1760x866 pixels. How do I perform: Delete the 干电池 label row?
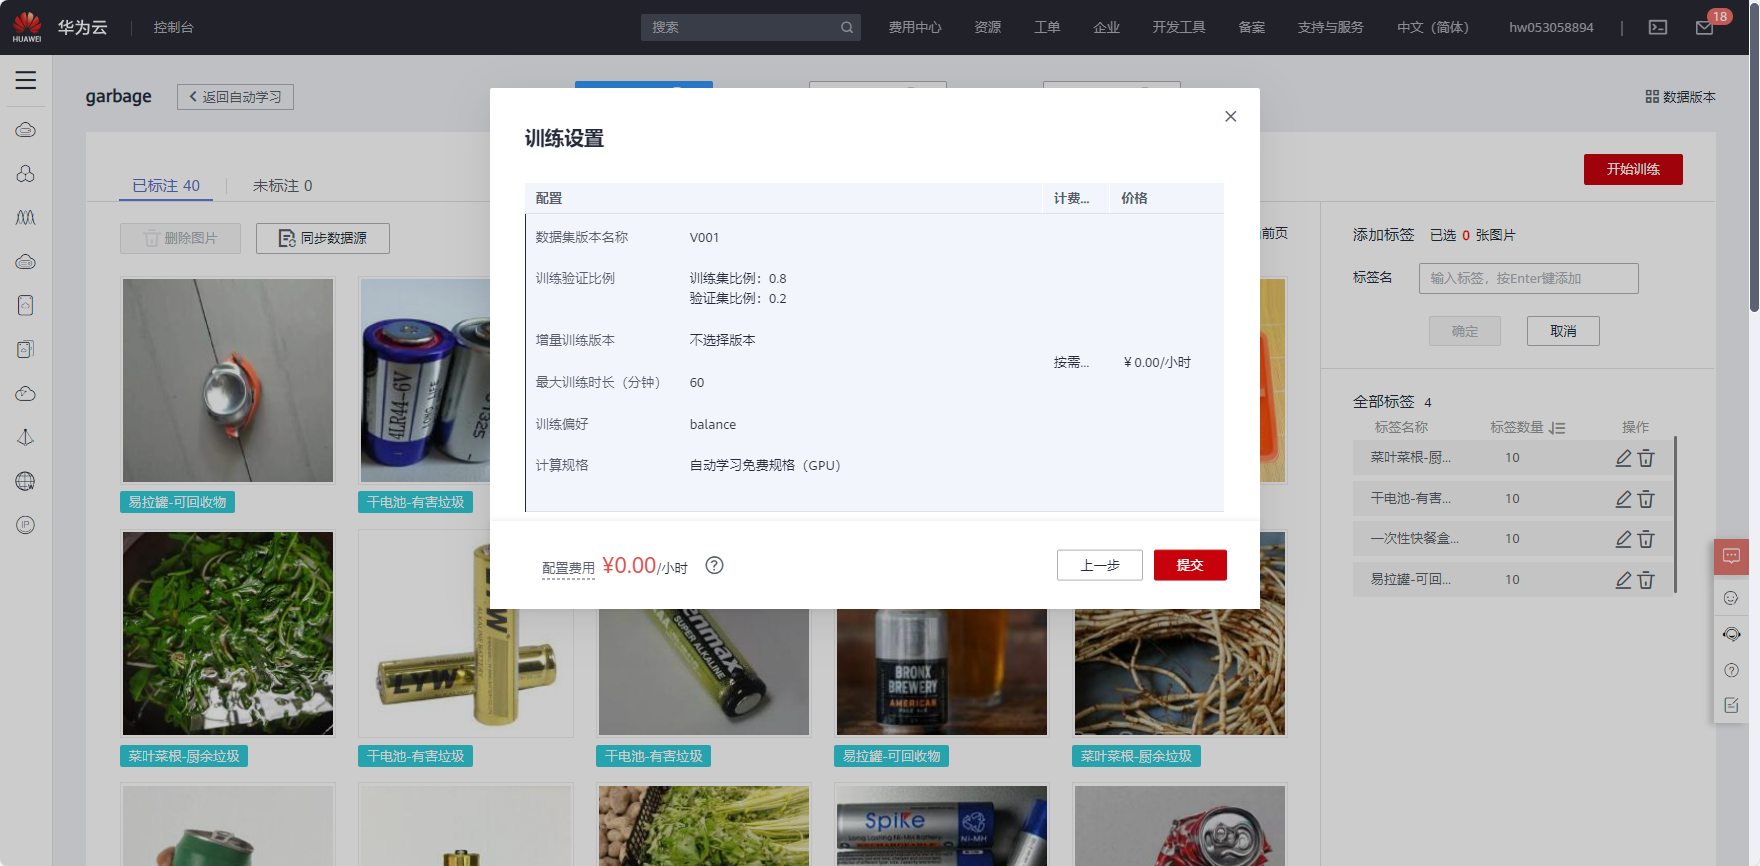(1646, 499)
